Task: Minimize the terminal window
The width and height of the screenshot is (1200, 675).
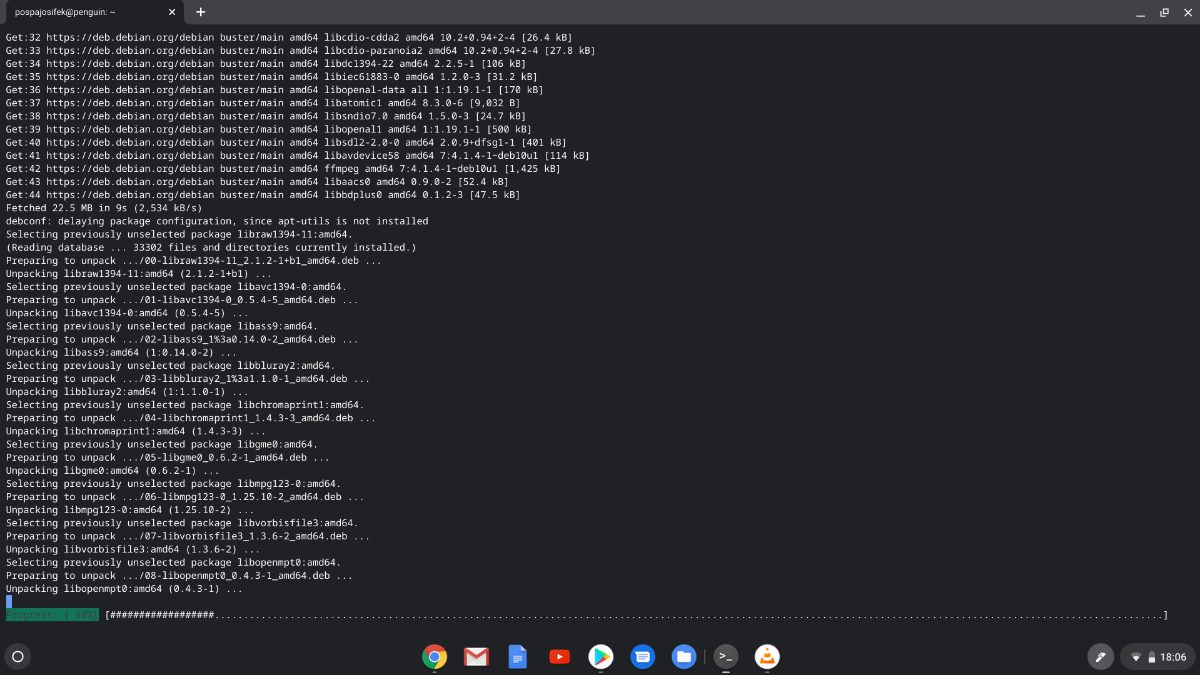Action: click(1141, 12)
